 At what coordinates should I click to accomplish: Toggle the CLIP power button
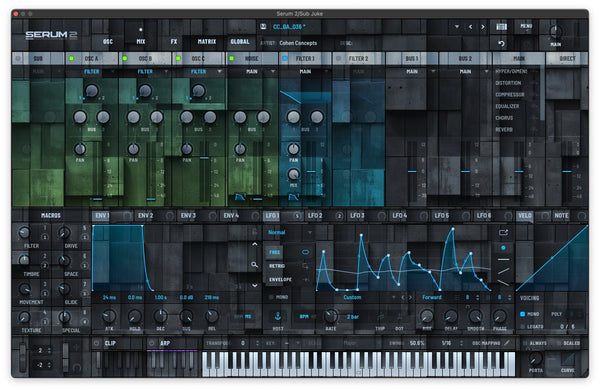(x=97, y=343)
